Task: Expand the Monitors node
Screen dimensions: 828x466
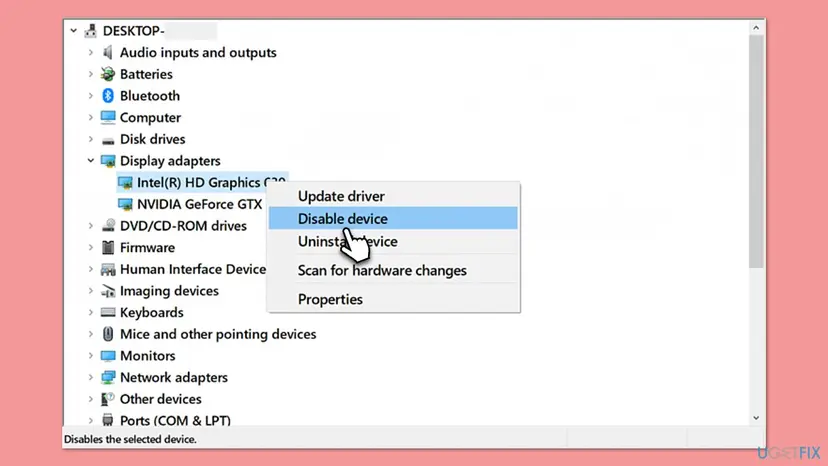Action: pyautogui.click(x=91, y=356)
